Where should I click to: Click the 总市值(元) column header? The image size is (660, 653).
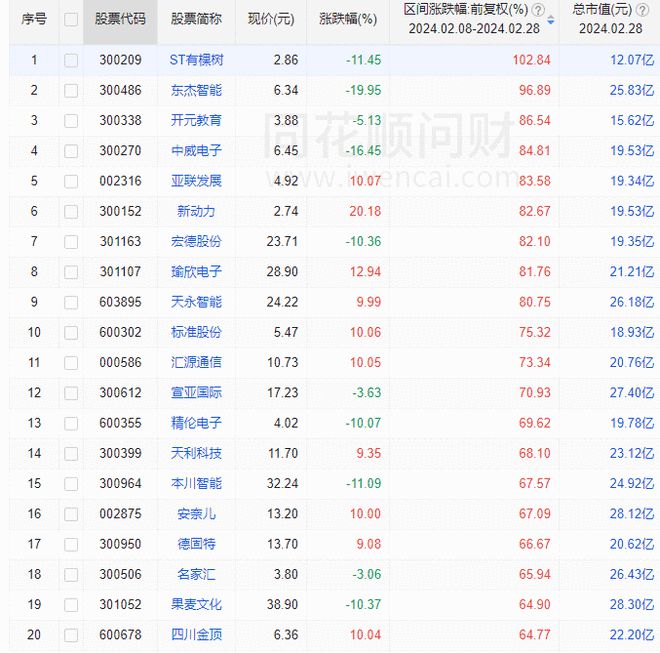pos(602,10)
